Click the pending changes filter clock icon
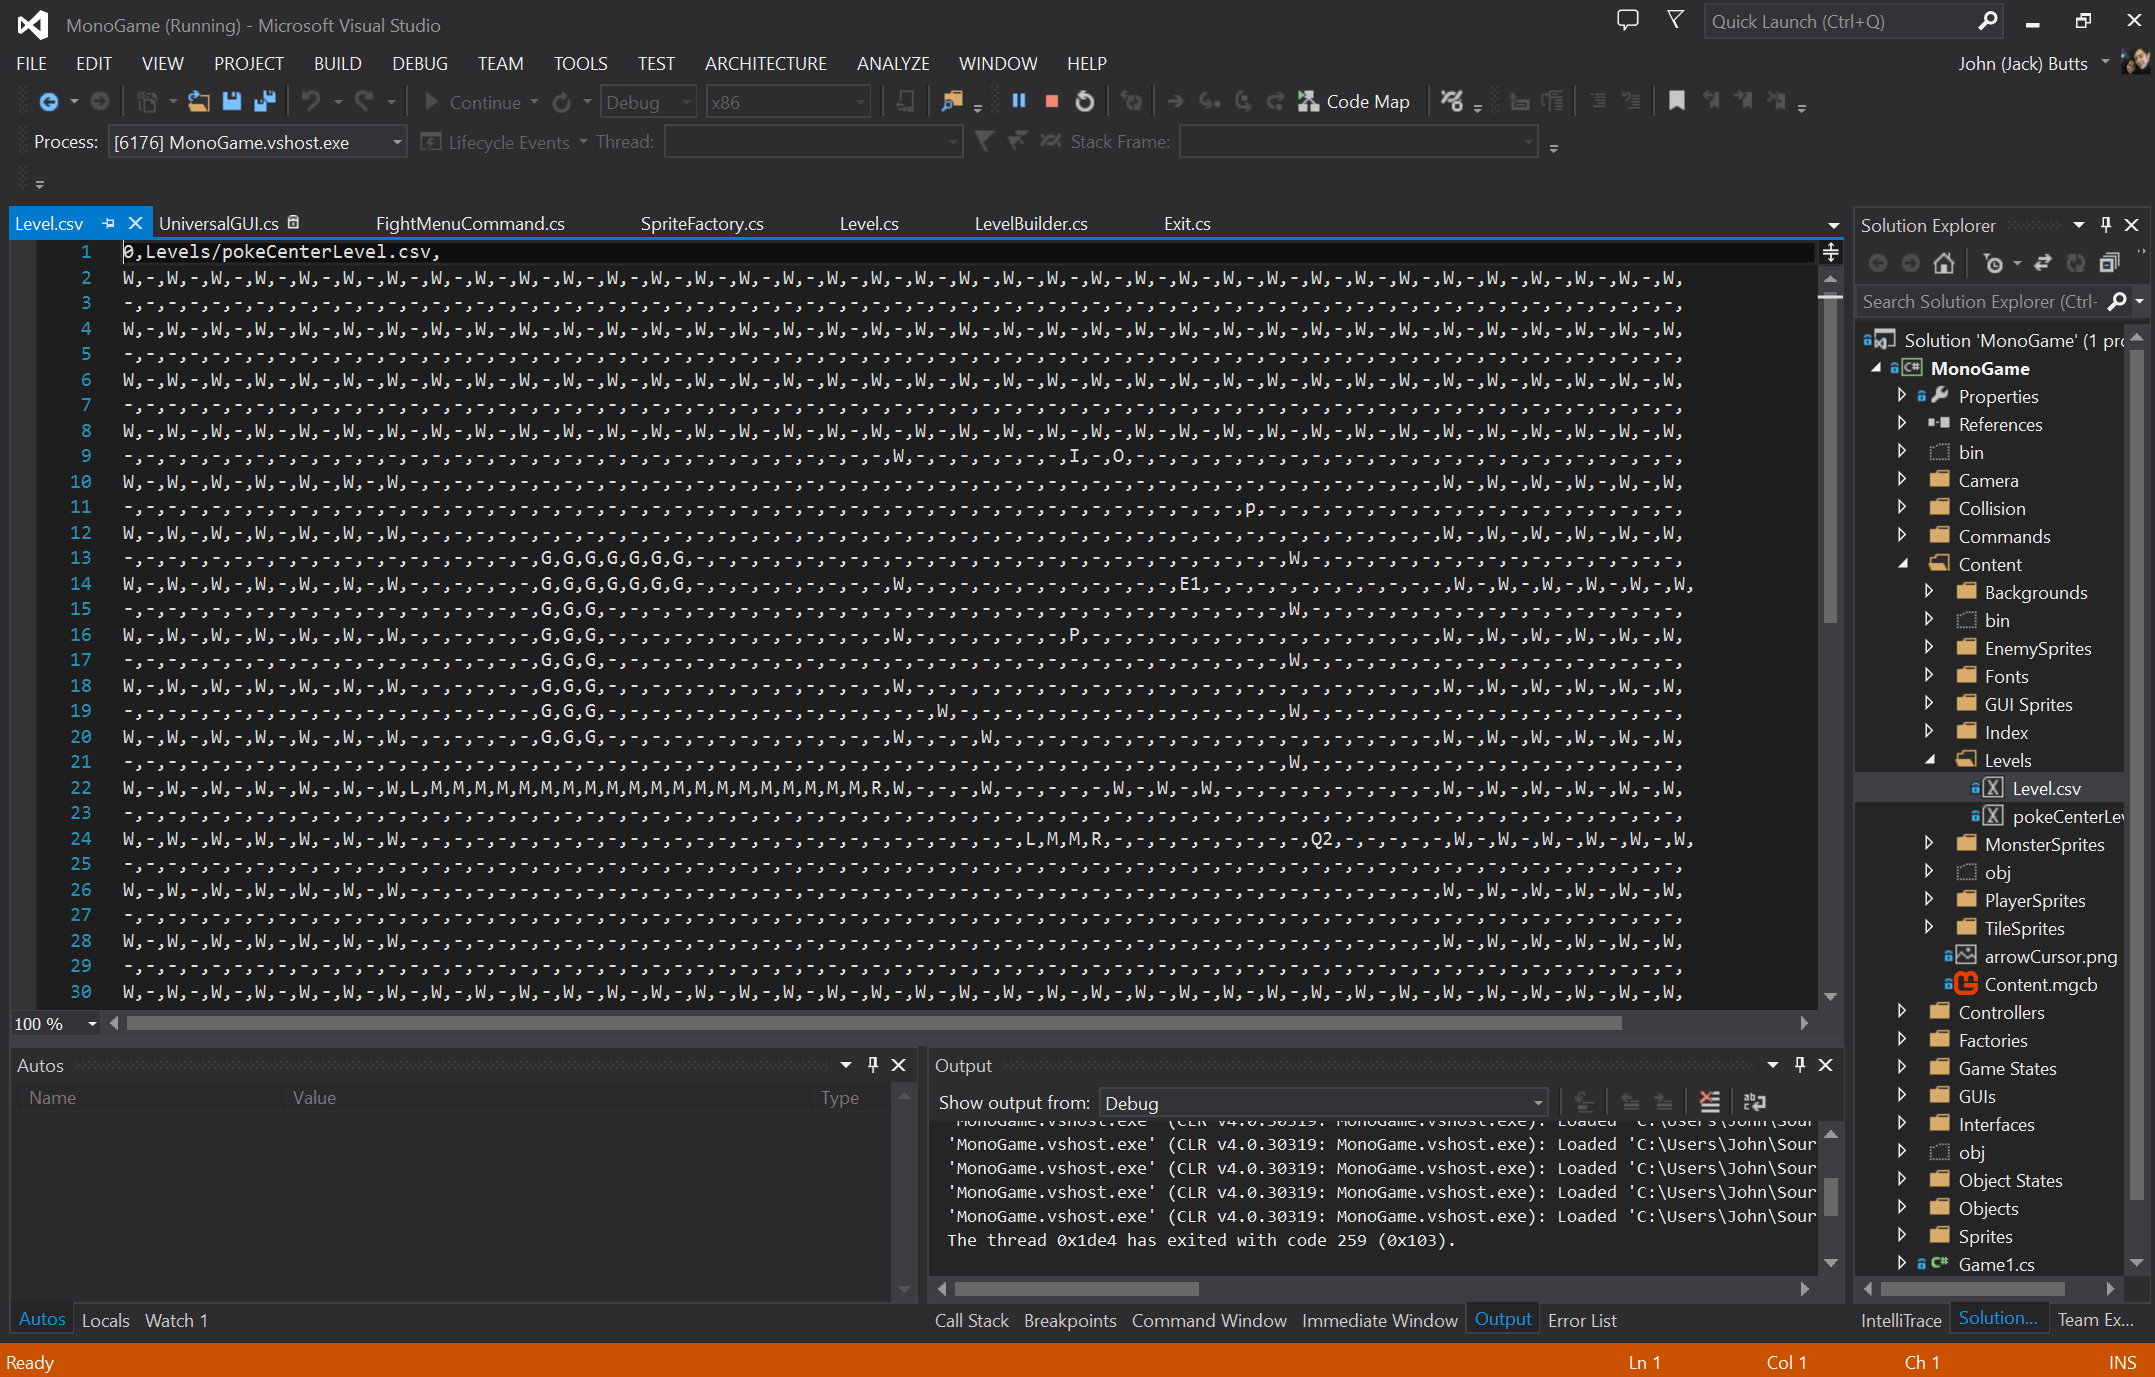This screenshot has height=1377, width=2155. 1994,263
